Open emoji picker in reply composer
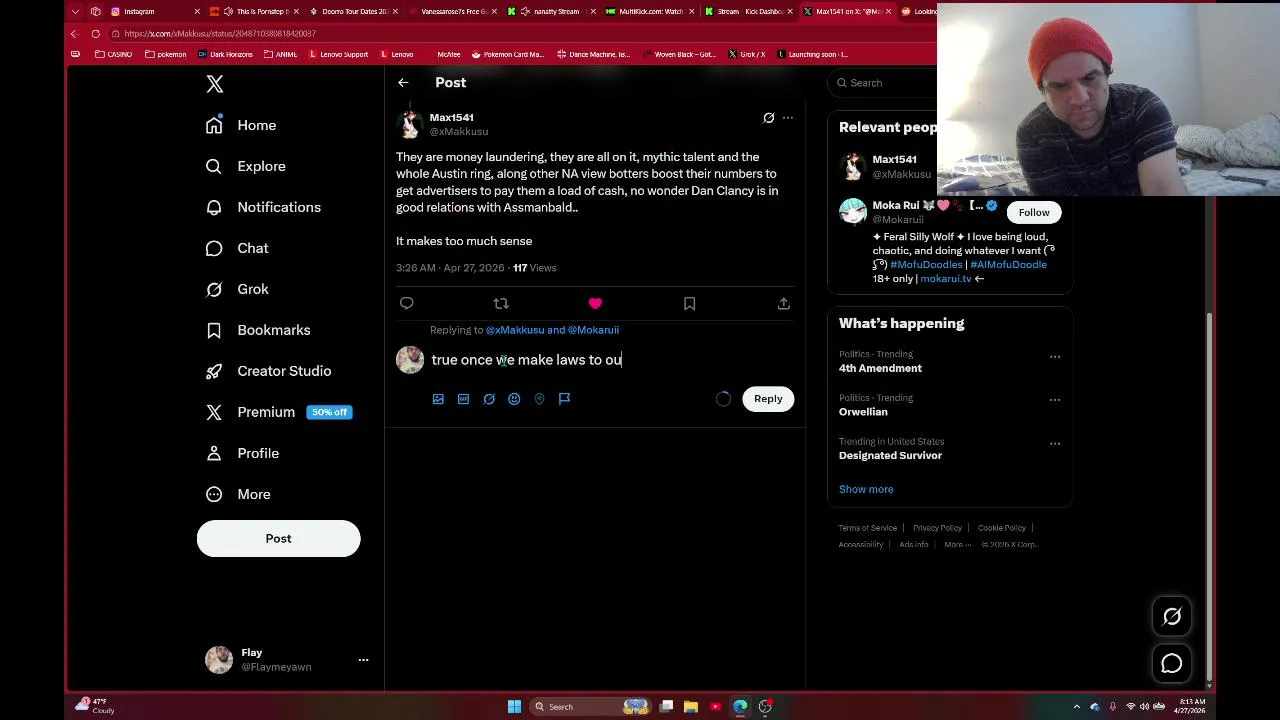The image size is (1280, 720). point(514,399)
